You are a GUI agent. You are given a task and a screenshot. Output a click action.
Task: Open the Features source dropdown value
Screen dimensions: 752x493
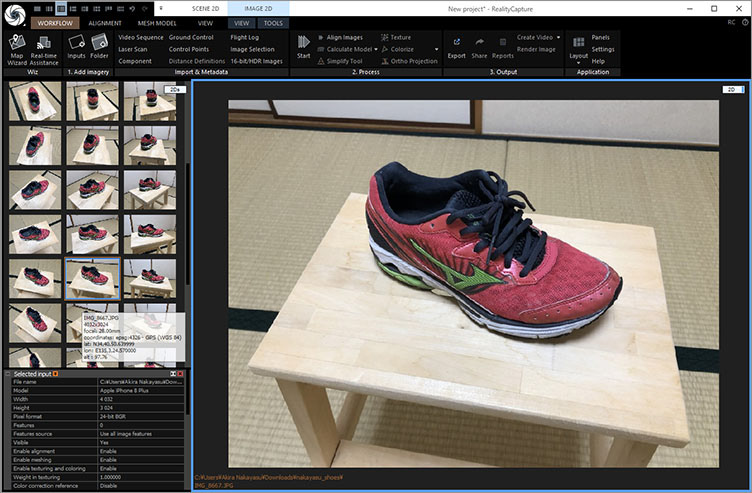[141, 434]
